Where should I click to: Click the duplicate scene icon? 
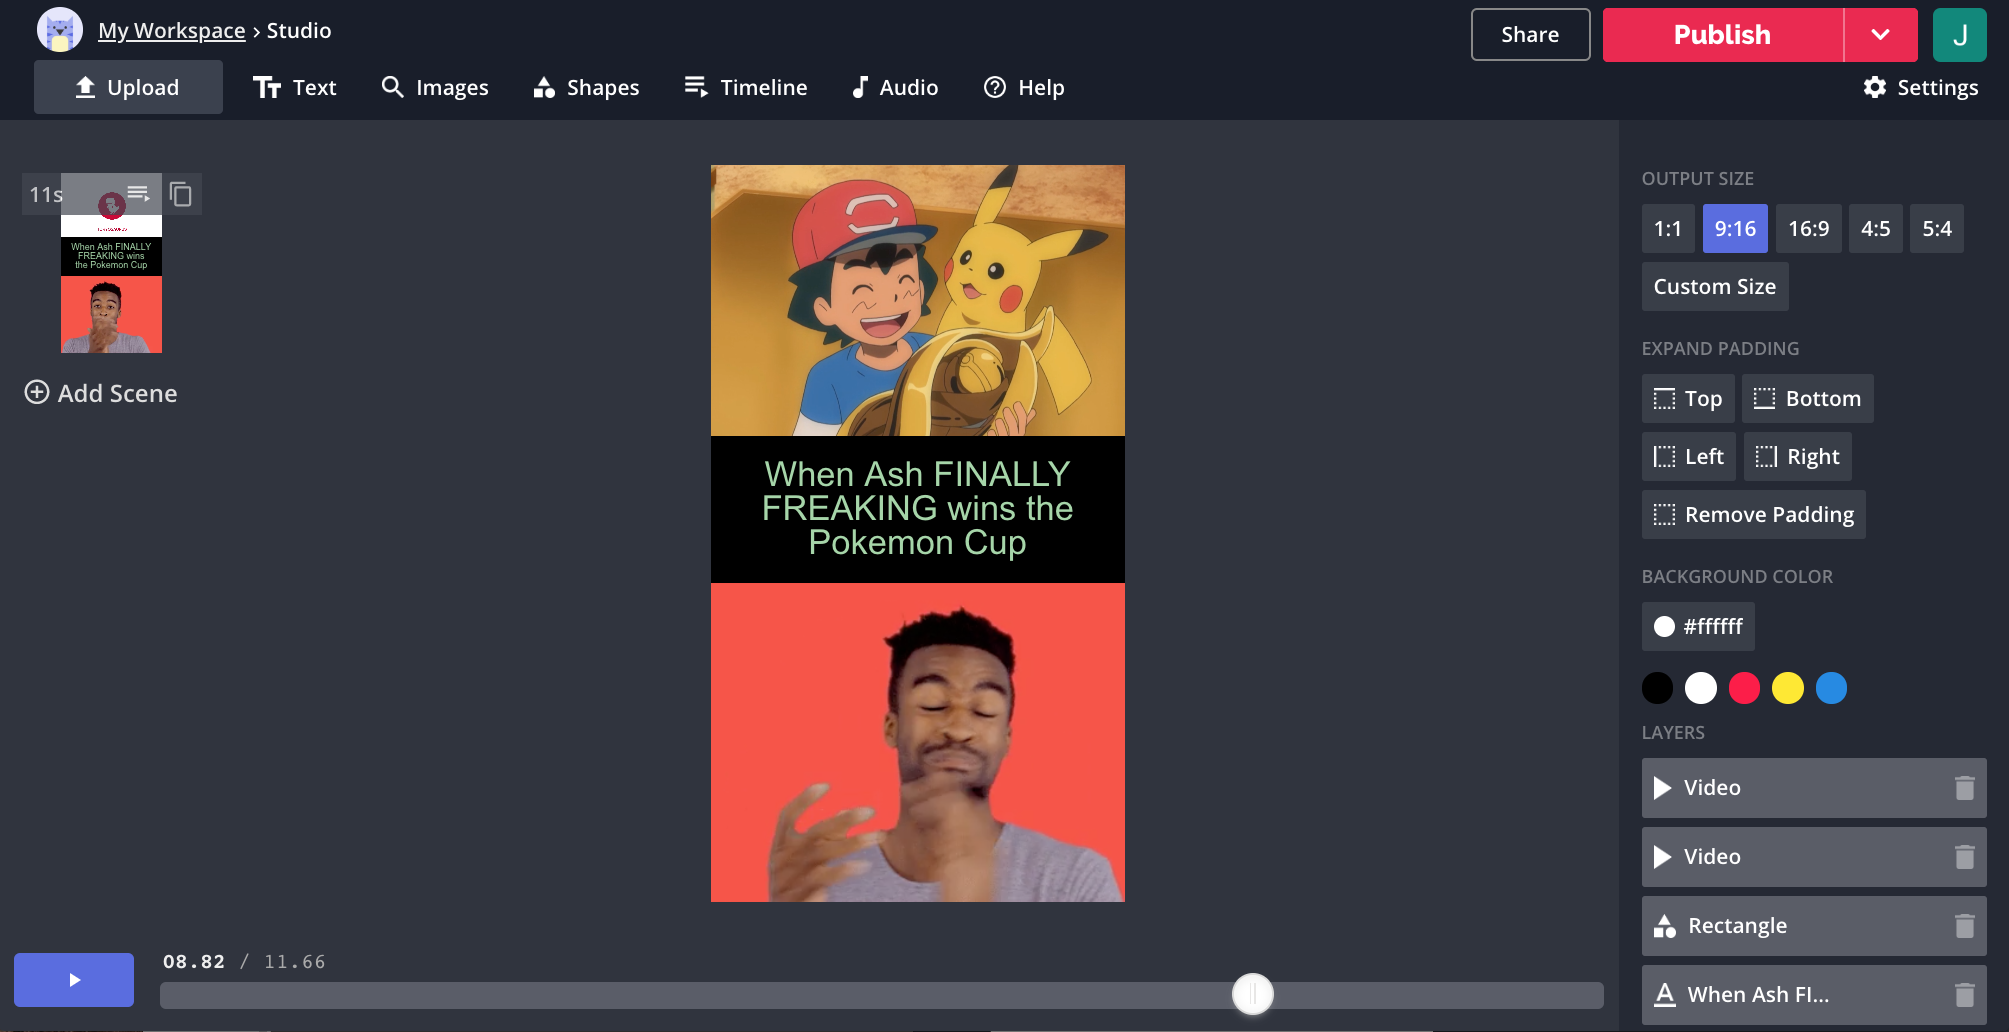click(x=181, y=194)
